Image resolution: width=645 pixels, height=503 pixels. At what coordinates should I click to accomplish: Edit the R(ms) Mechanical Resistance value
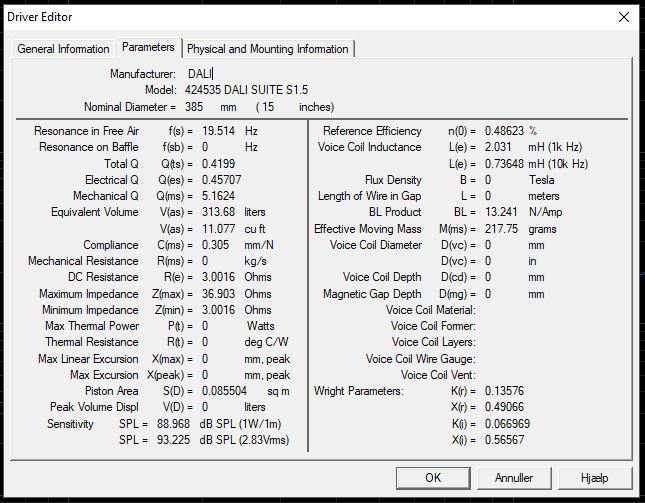coord(205,261)
